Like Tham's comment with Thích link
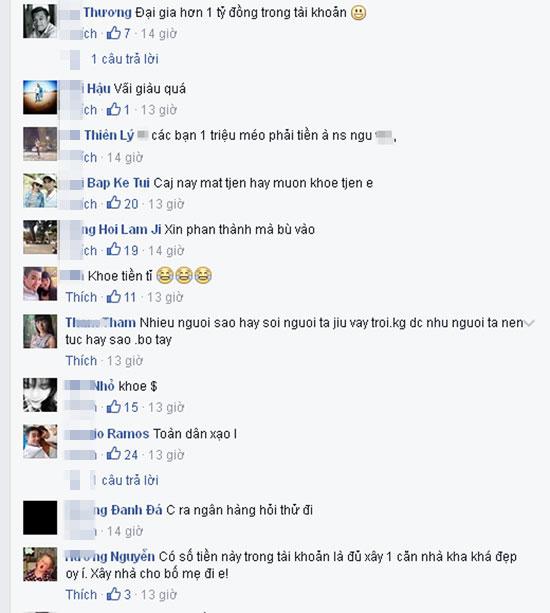The image size is (550, 613). tap(81, 360)
